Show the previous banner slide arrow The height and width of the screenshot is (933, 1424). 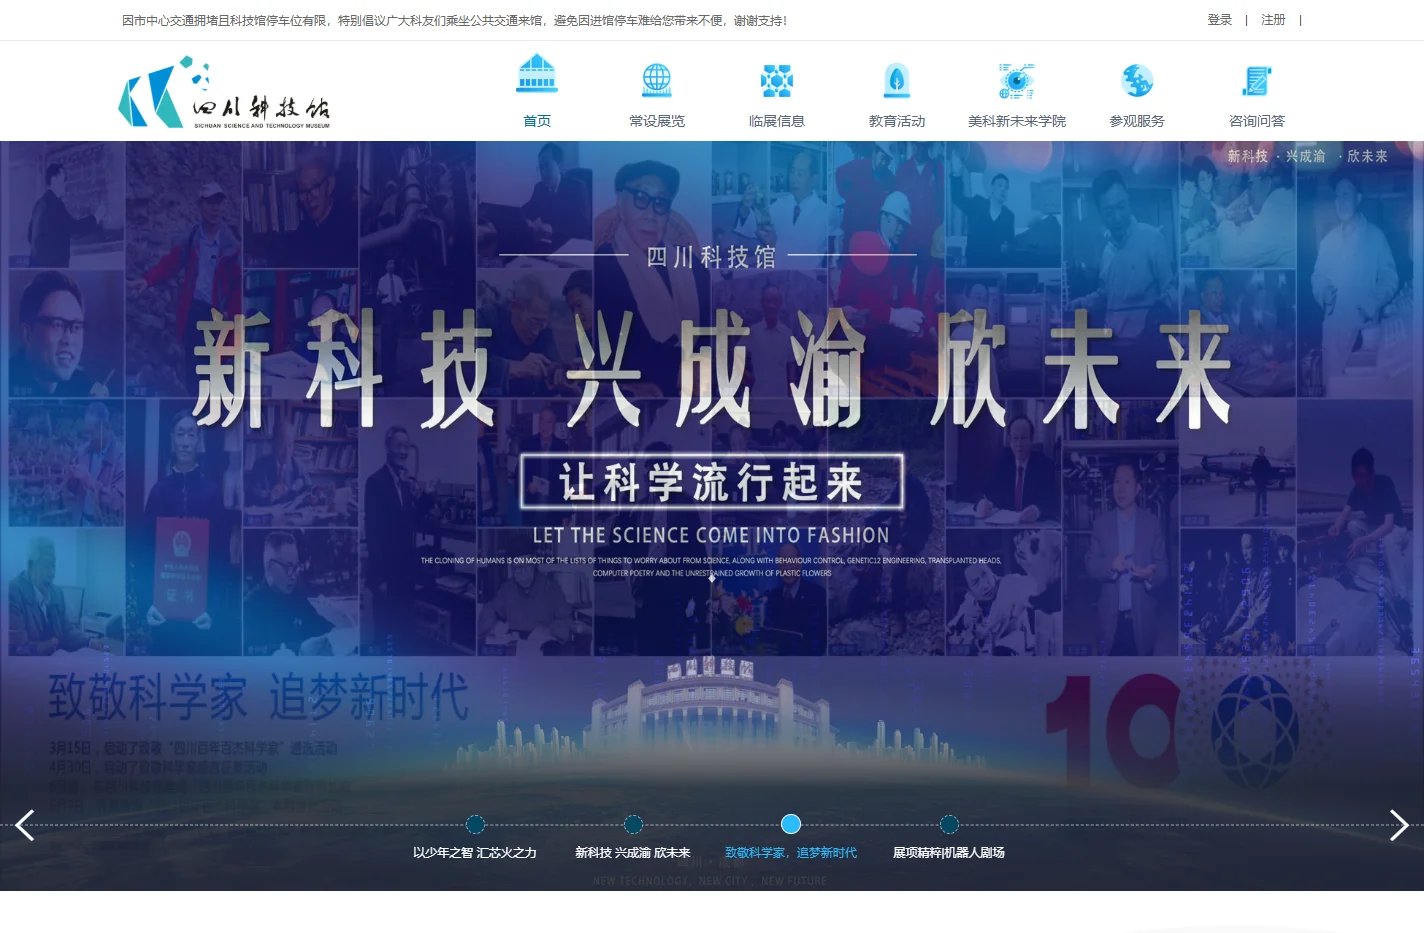24,825
